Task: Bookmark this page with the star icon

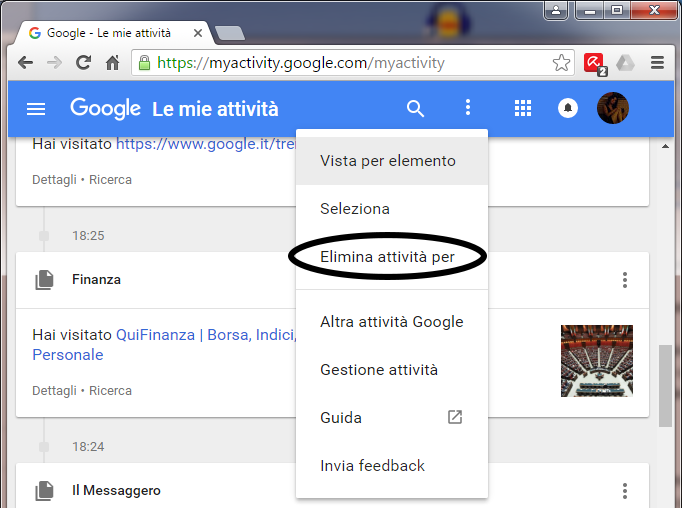Action: (561, 63)
